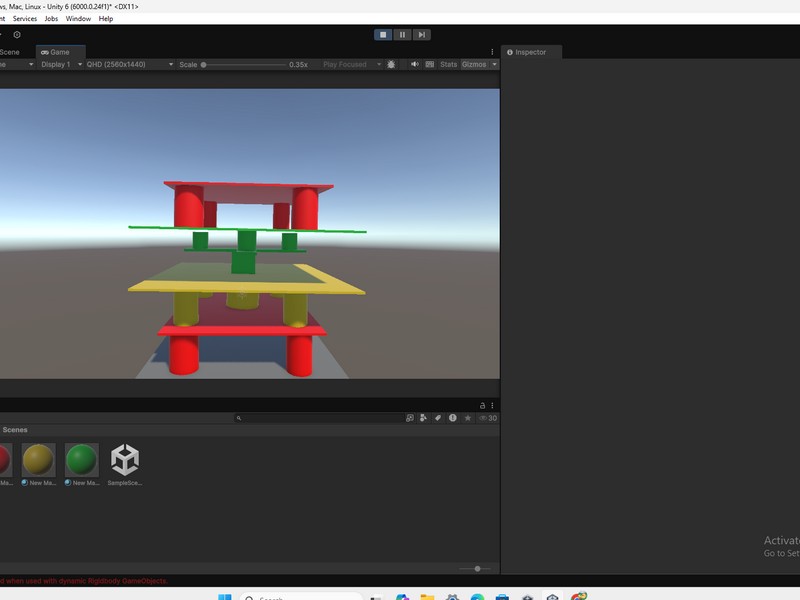Screen dimensions: 800x600
Task: Toggle the frame debugger bug icon
Action: click(391, 64)
